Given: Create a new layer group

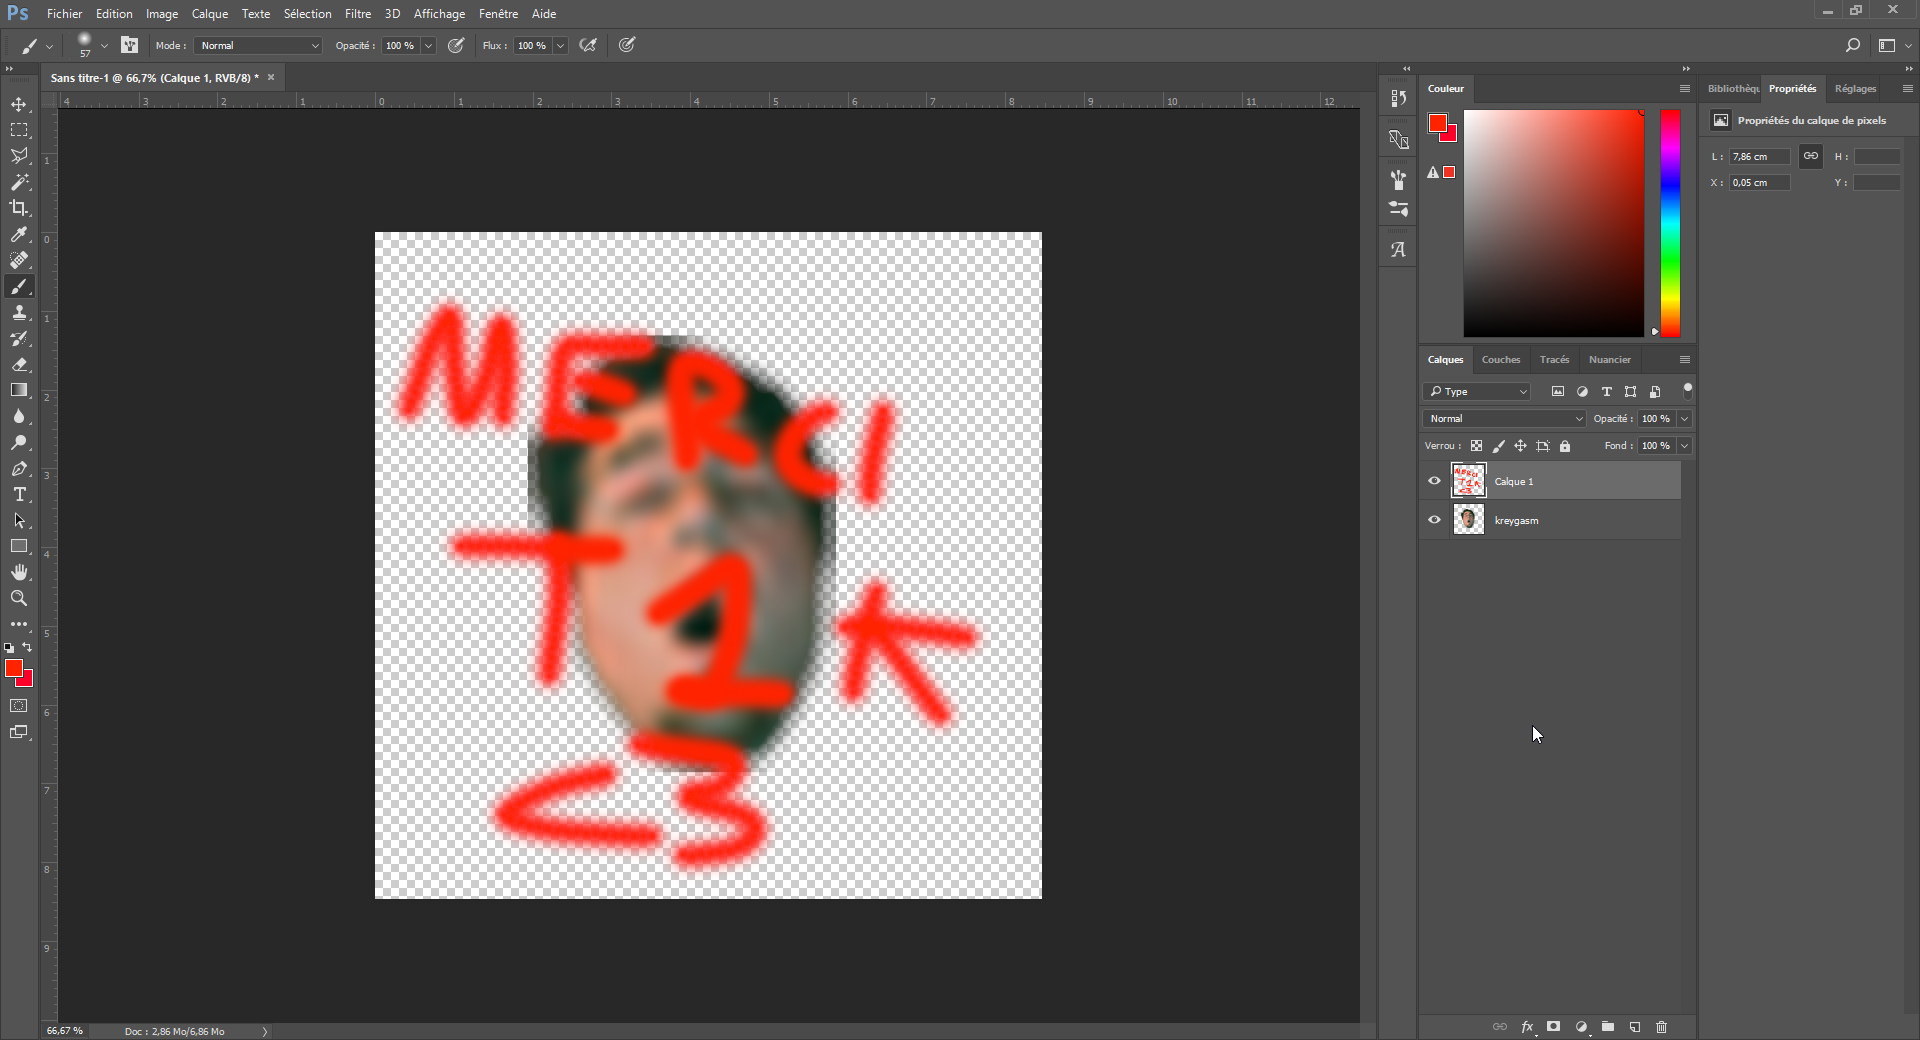Looking at the screenshot, I should tap(1608, 1027).
